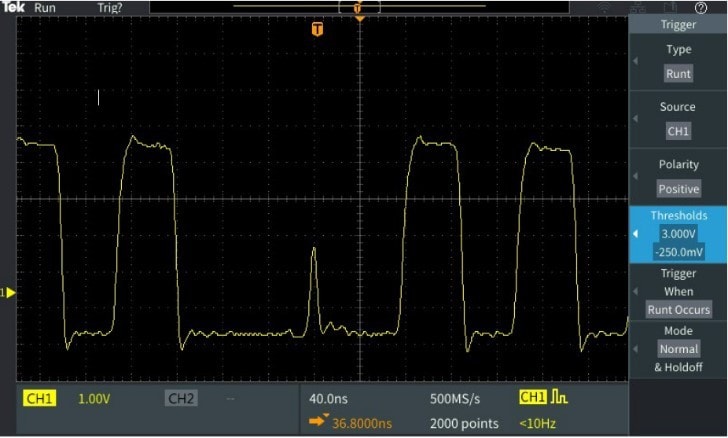Click the Trig? status indicator
The width and height of the screenshot is (728, 438).
tap(110, 8)
